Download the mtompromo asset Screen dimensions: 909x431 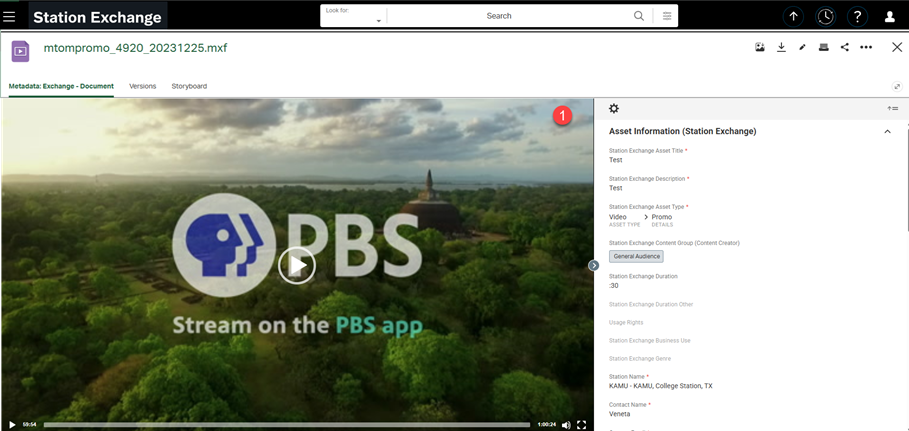pos(781,47)
